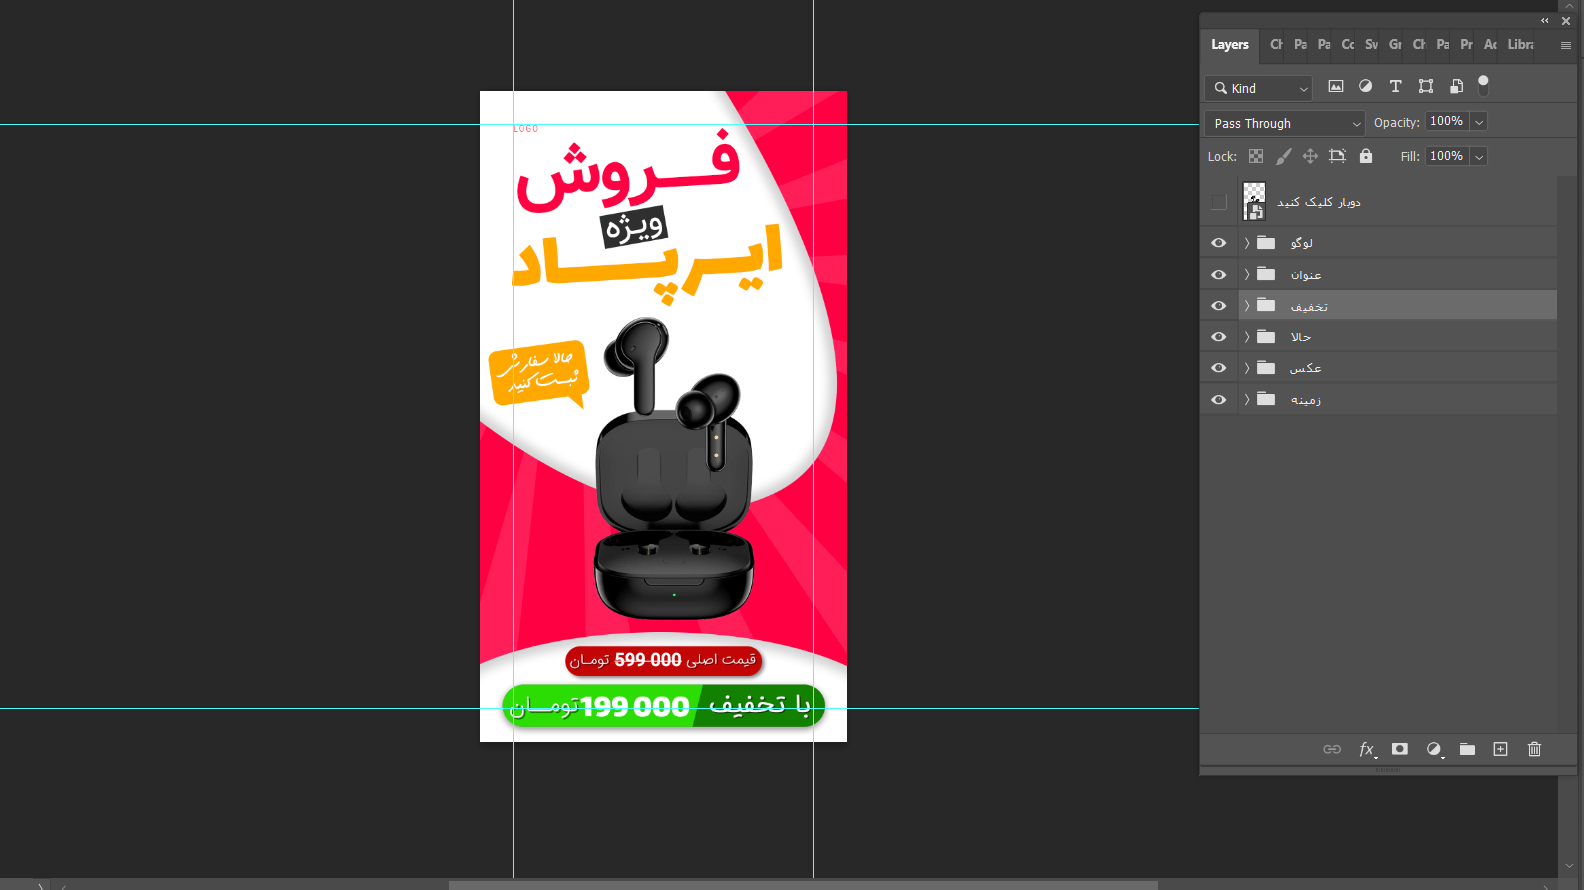Screen dimensions: 1584x890
Task: Open the Layers panel options menu
Action: (x=1565, y=45)
